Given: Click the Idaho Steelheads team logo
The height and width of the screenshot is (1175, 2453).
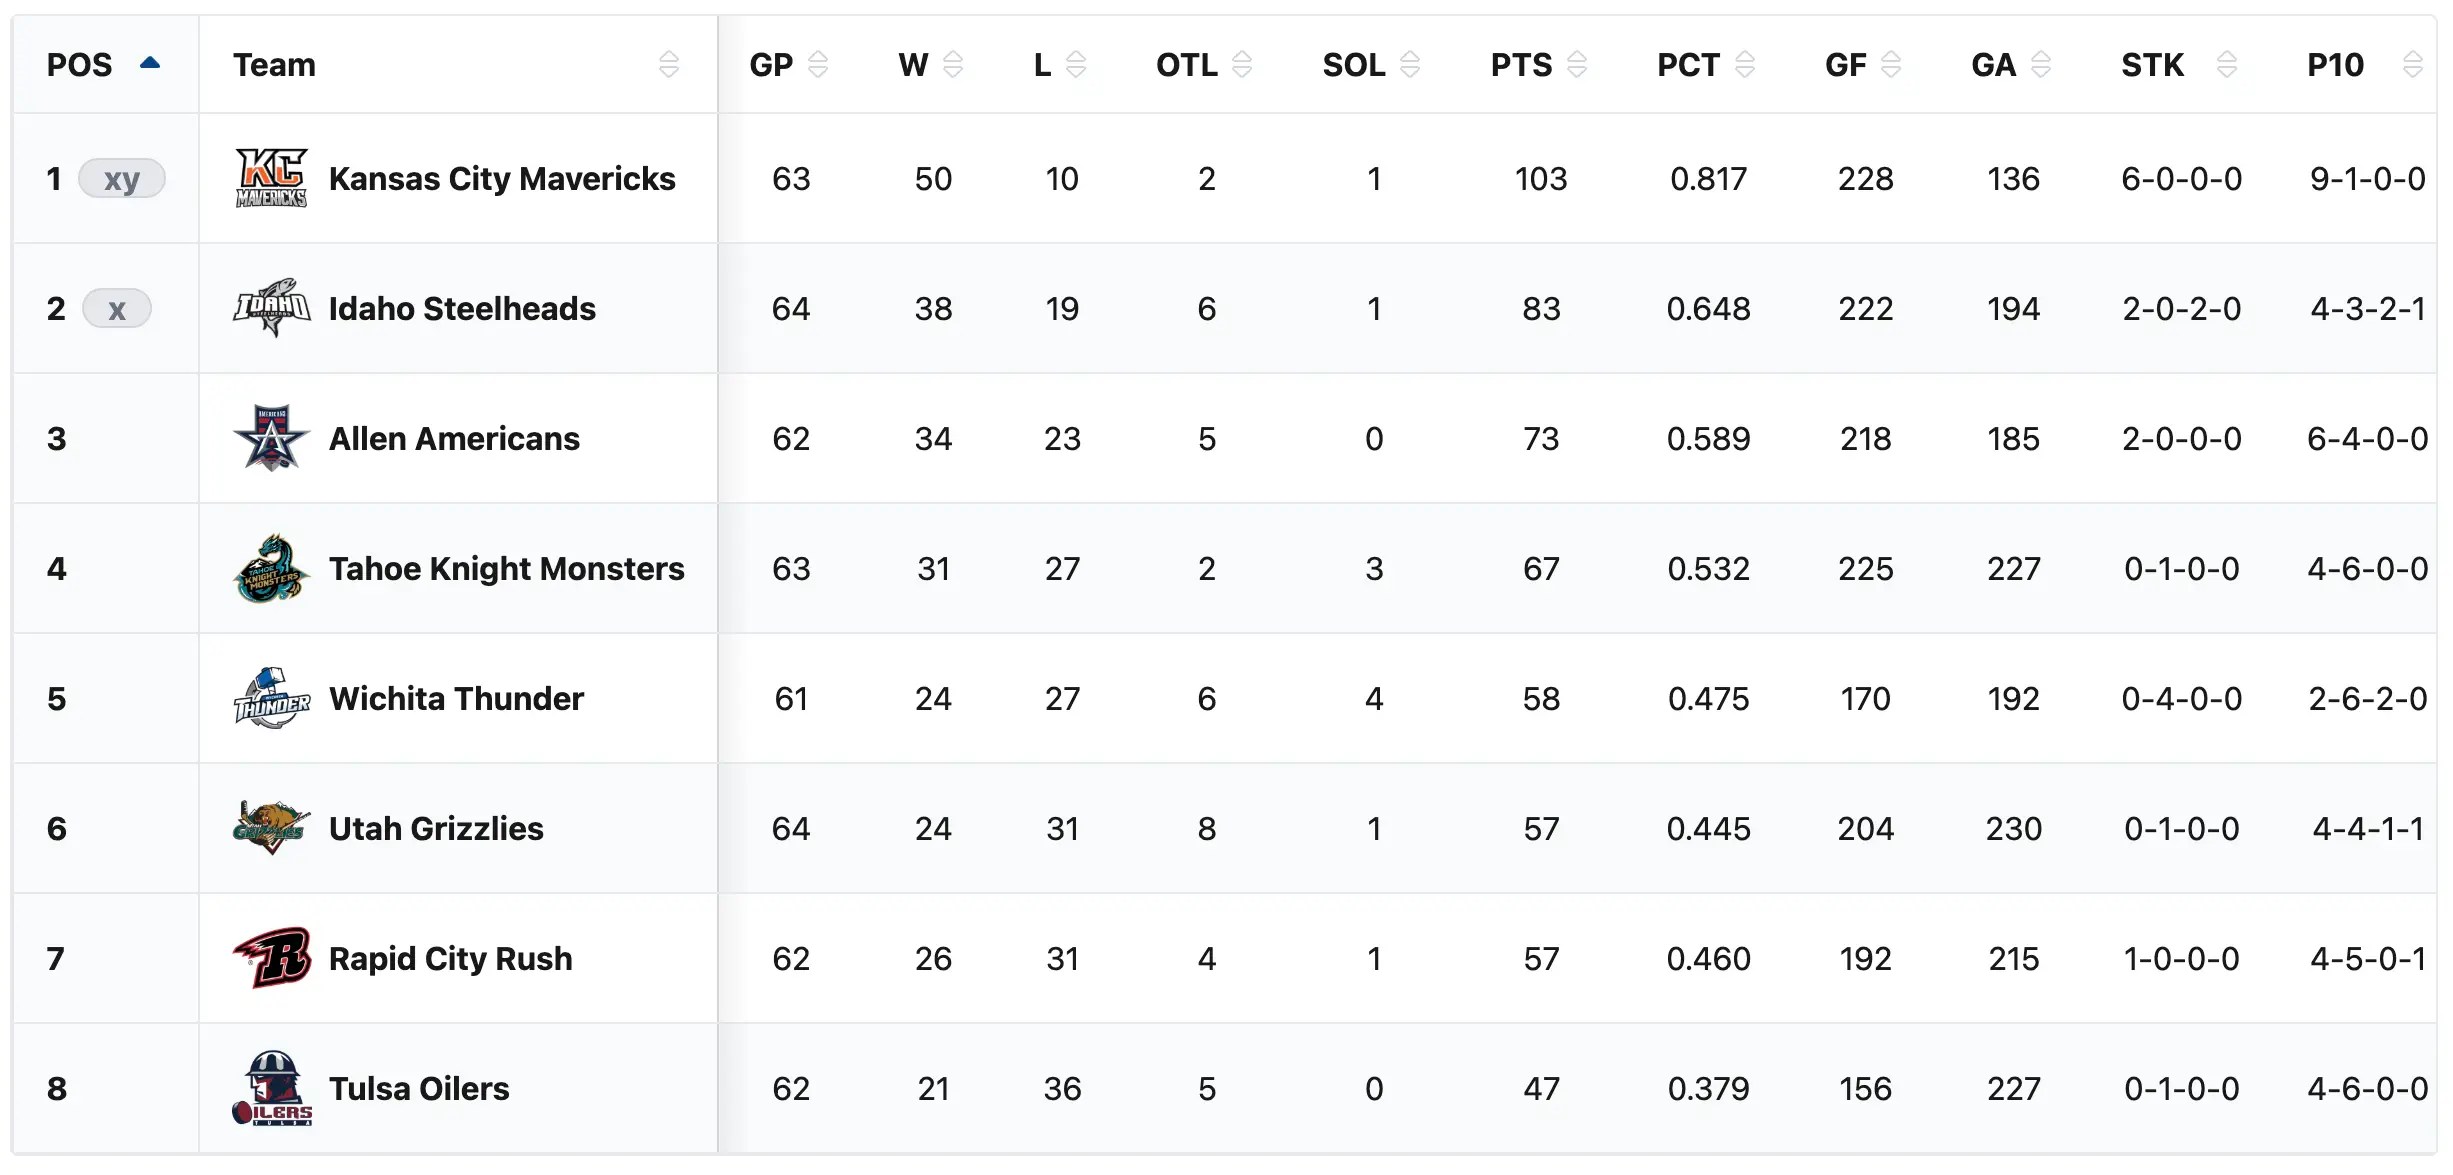Looking at the screenshot, I should [x=271, y=308].
